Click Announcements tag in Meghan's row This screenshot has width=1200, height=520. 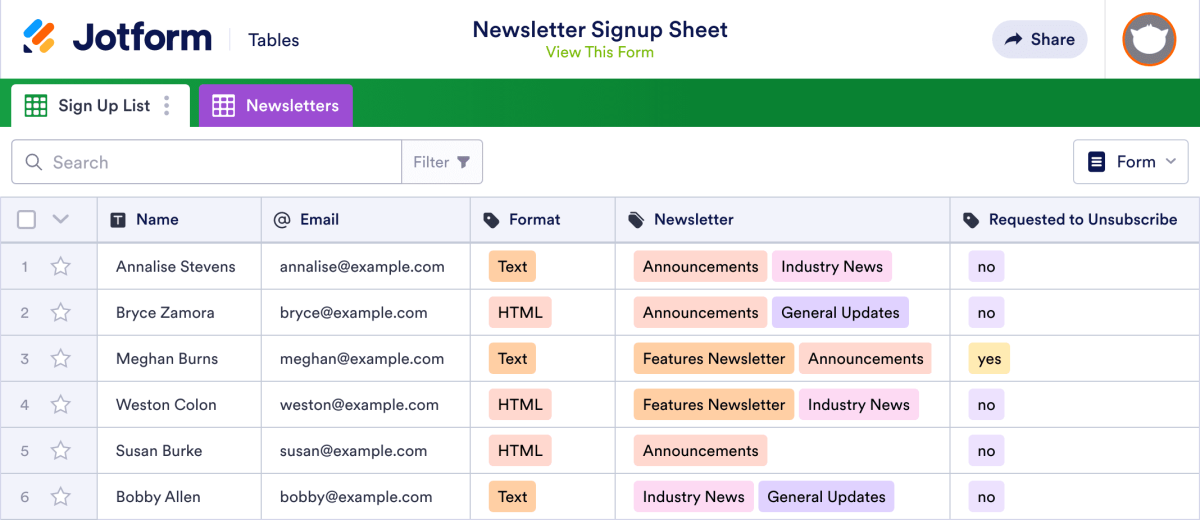[866, 358]
